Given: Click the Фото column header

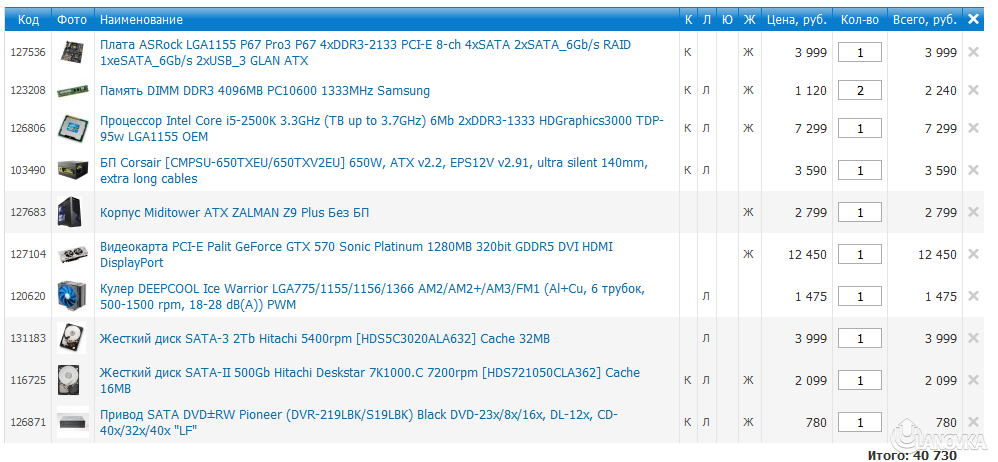Looking at the screenshot, I should coord(72,20).
